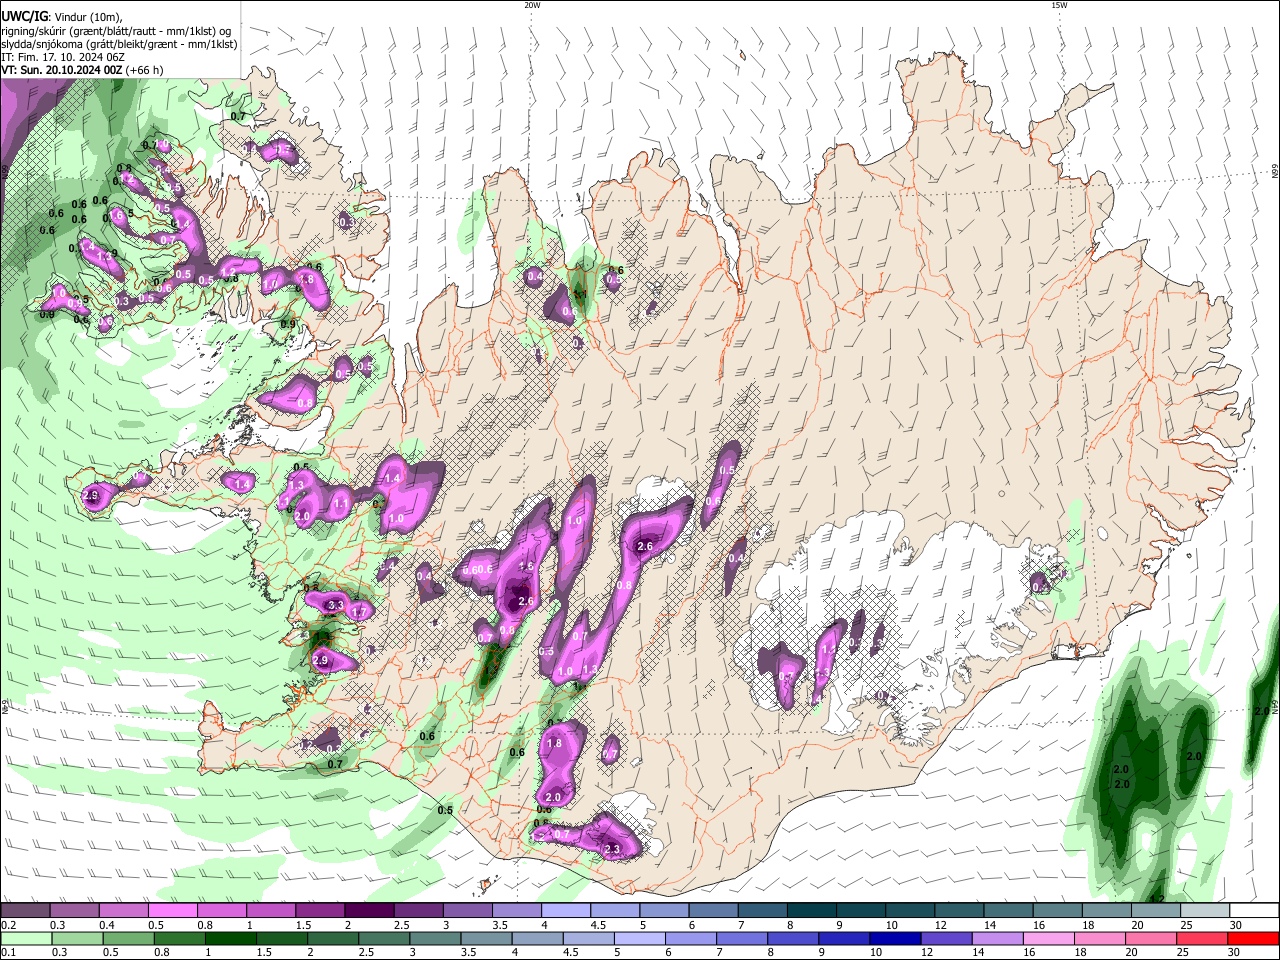This screenshot has width=1280, height=960.
Task: Click the 4.5 label on the lower rain scale
Action: coord(569,953)
